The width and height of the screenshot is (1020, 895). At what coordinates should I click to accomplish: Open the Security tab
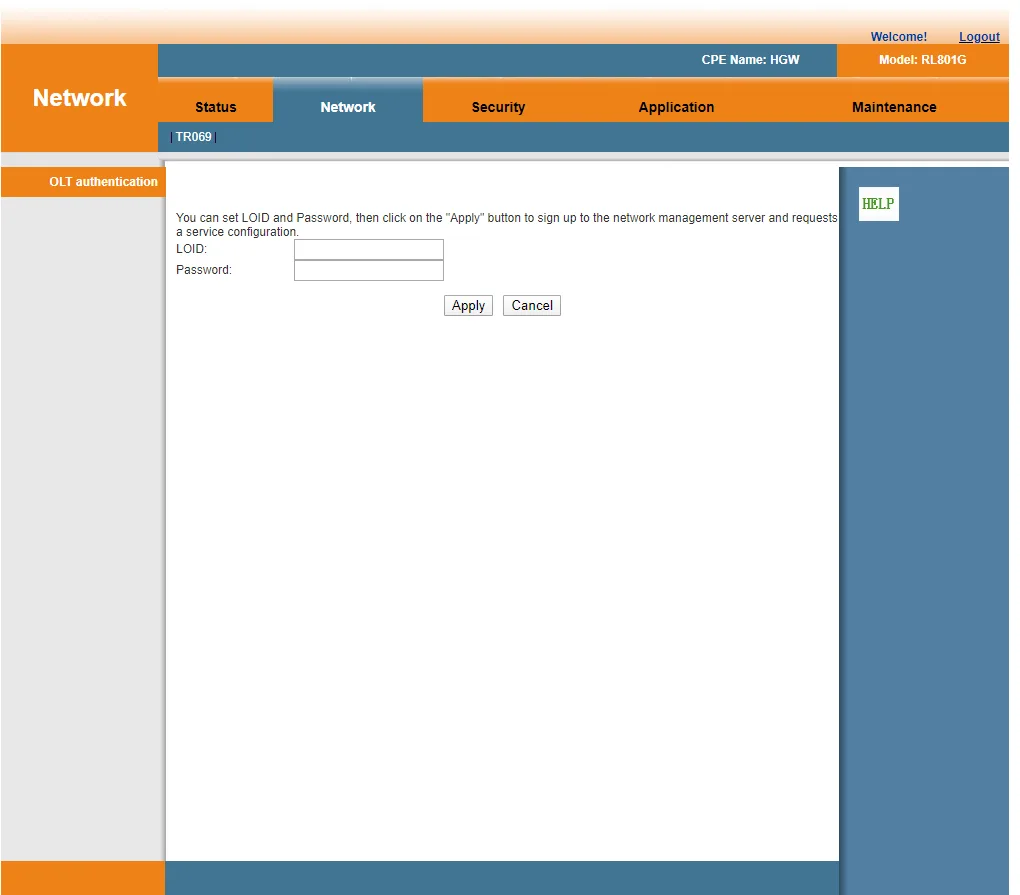pos(498,107)
